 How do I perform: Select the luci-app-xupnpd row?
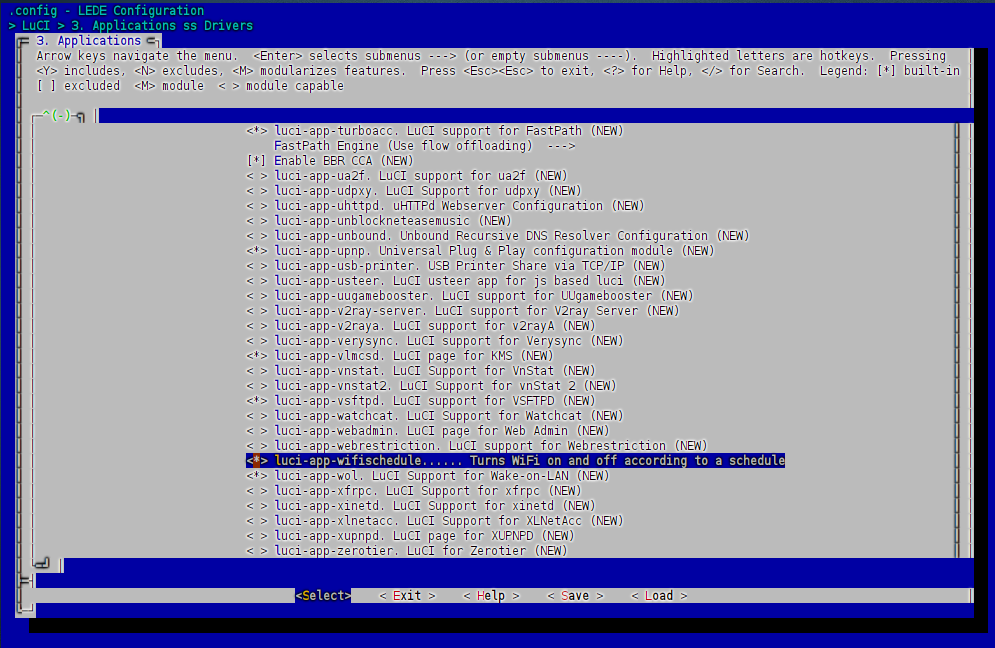pyautogui.click(x=410, y=536)
